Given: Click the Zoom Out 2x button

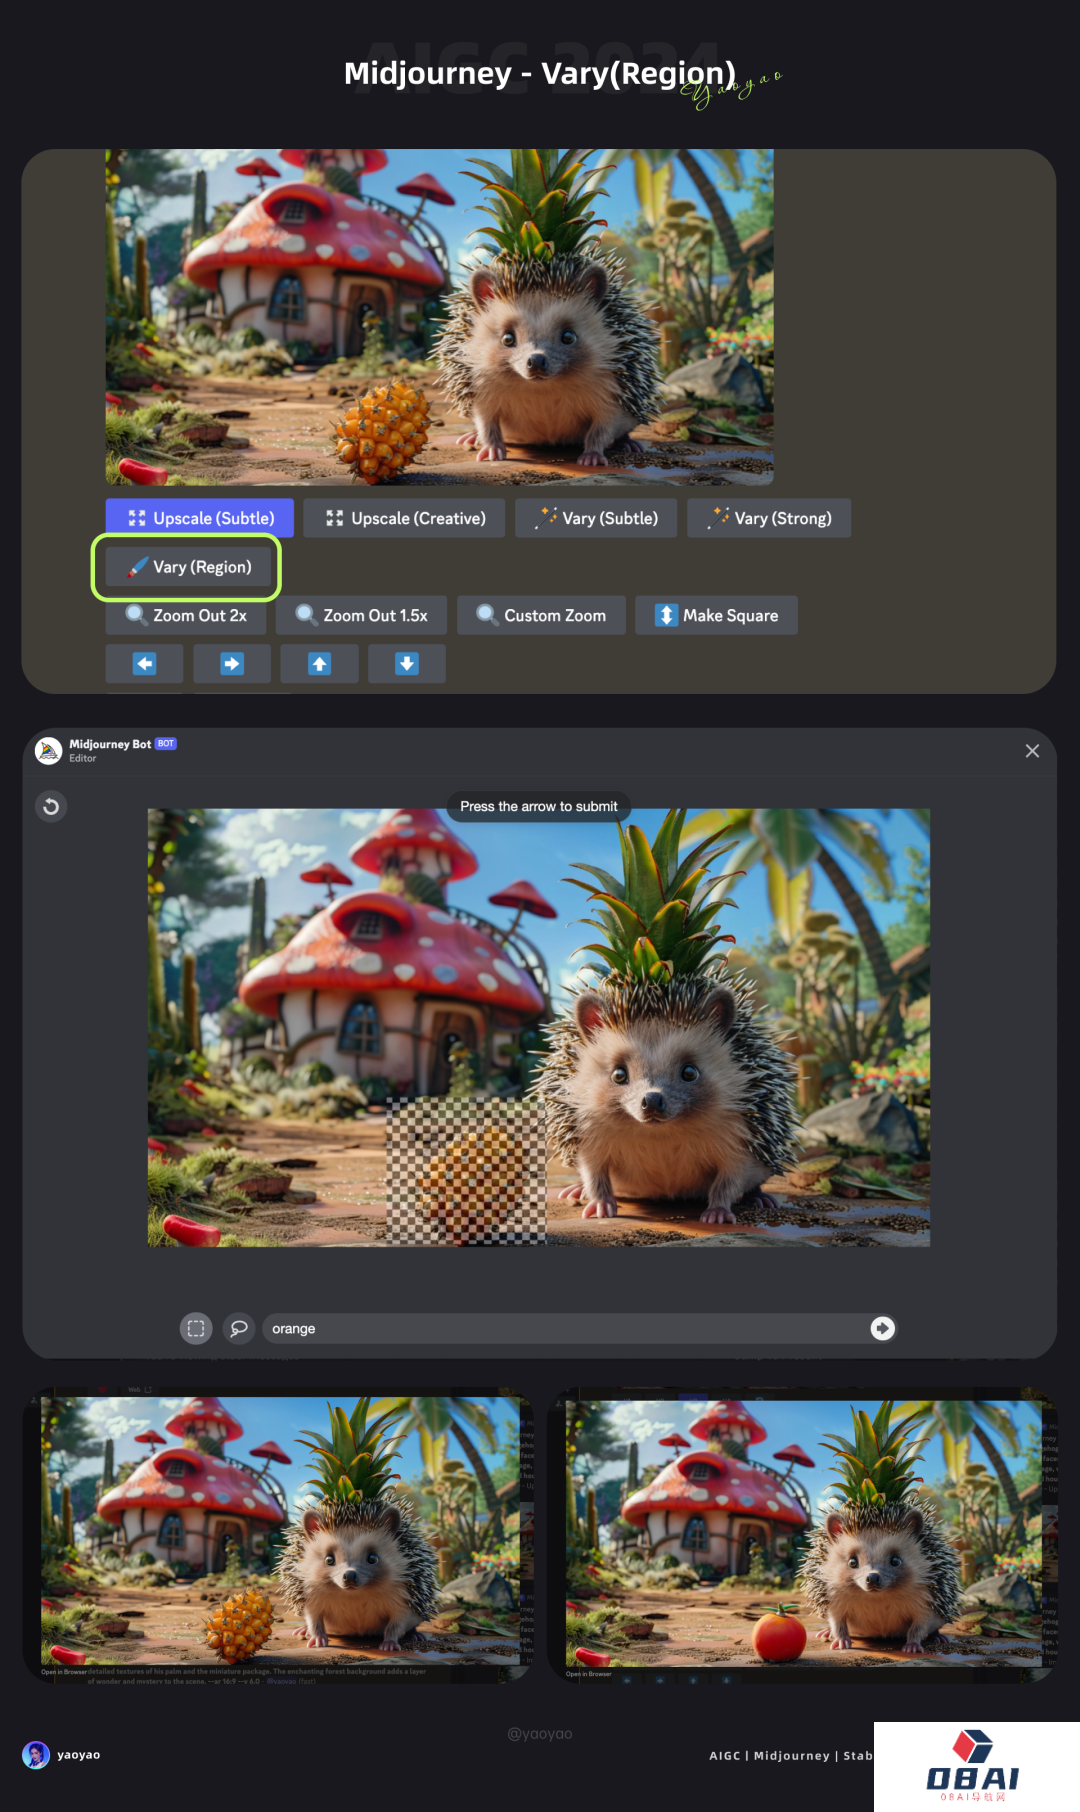Looking at the screenshot, I should [186, 615].
